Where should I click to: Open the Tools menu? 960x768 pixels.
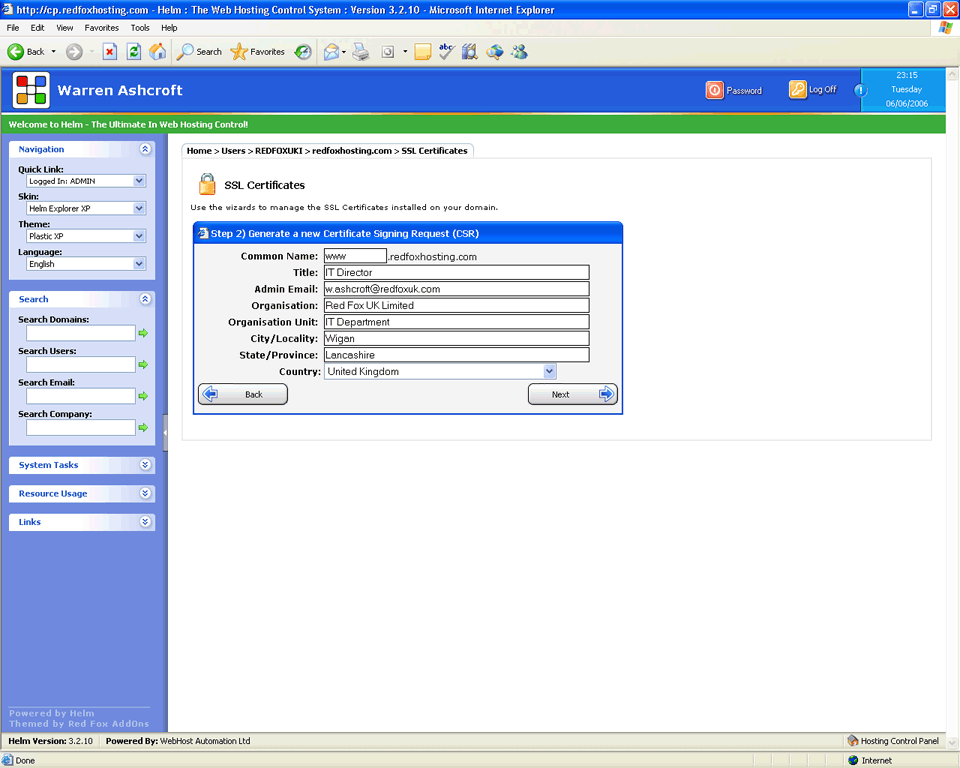pyautogui.click(x=140, y=28)
